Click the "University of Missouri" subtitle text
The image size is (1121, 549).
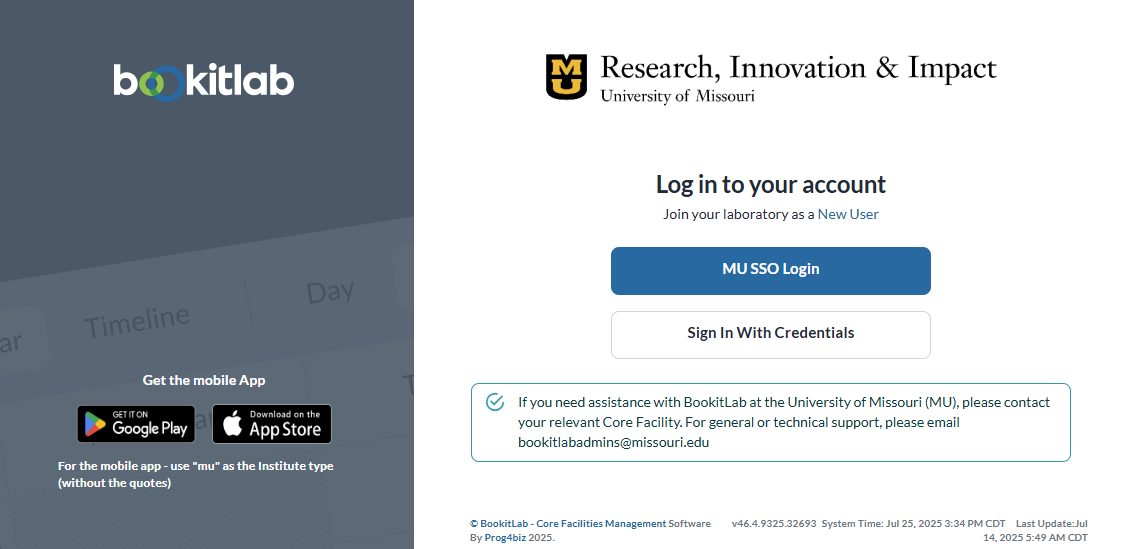677,97
